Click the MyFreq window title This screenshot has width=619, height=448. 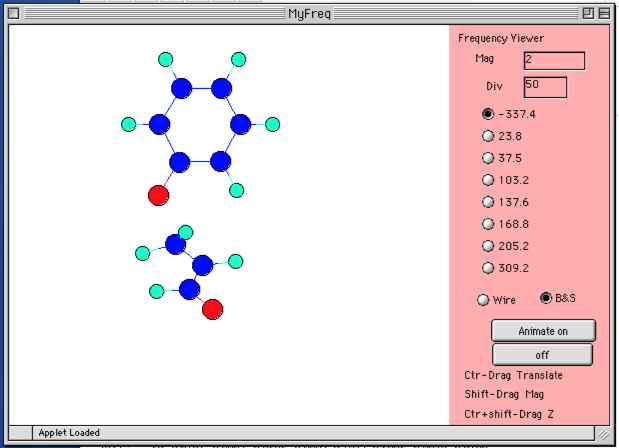click(309, 14)
